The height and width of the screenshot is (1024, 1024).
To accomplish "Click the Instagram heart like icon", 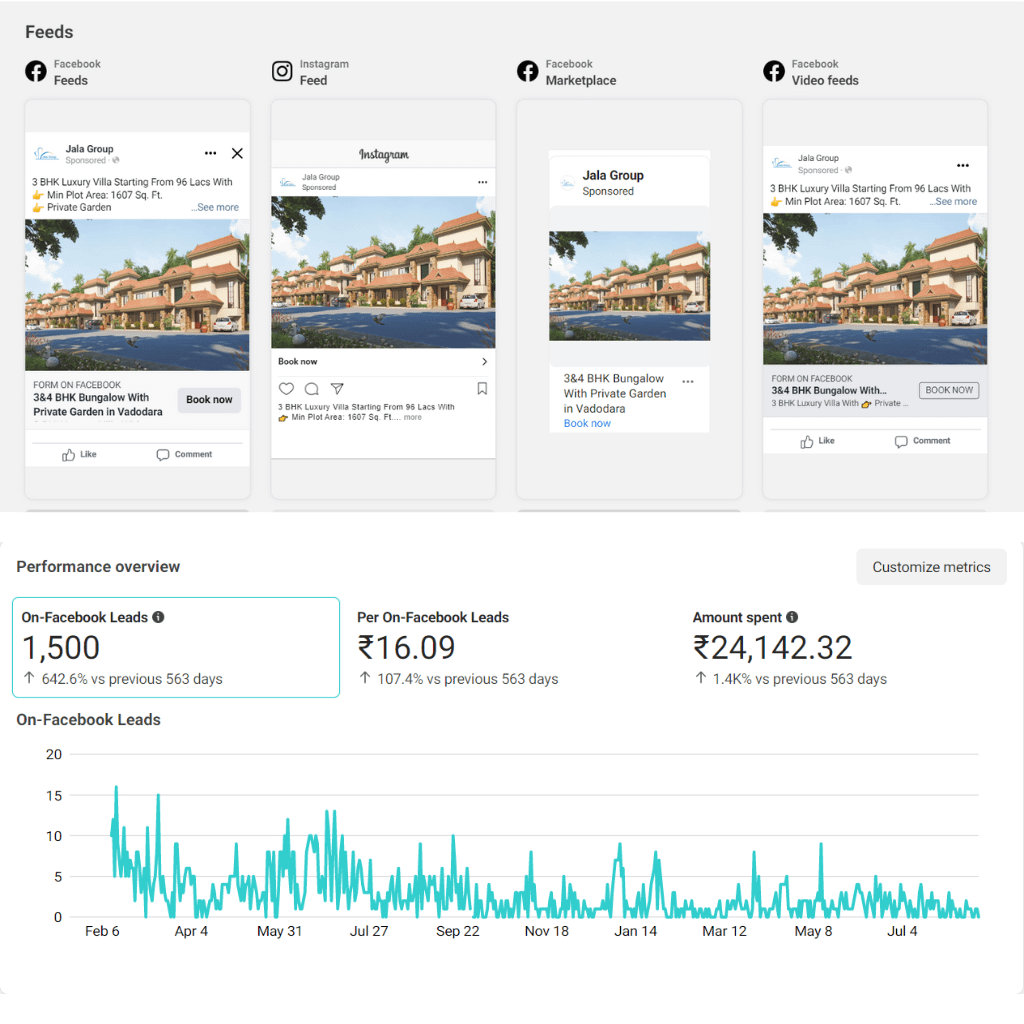I will click(286, 389).
